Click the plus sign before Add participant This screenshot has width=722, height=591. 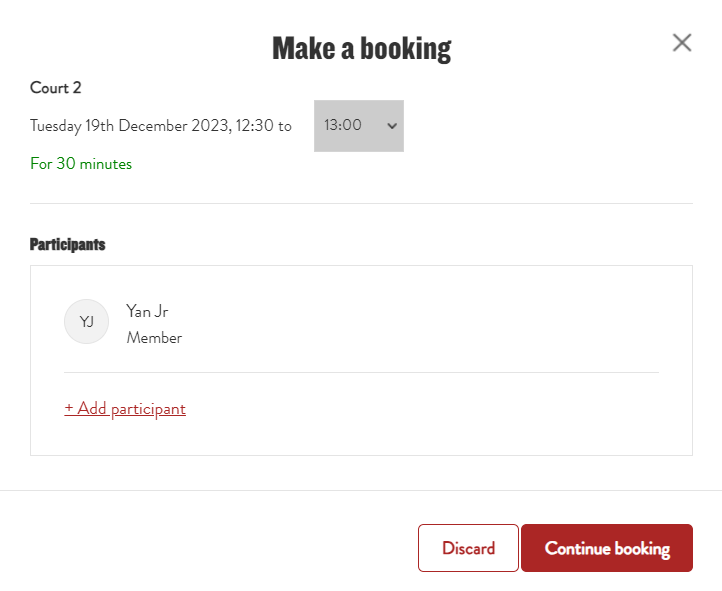[69, 408]
